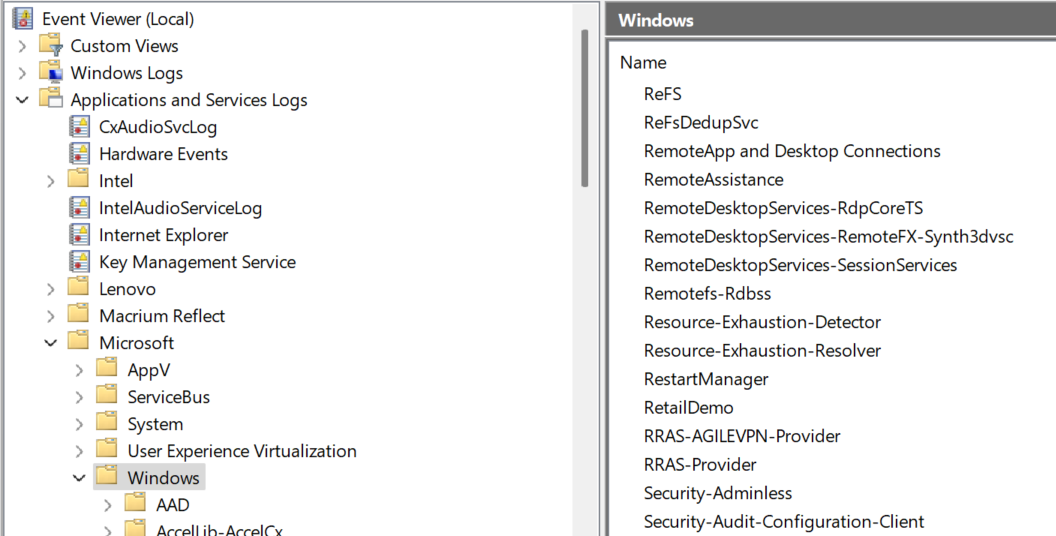Select RemoteAssistance in the list

pos(713,179)
